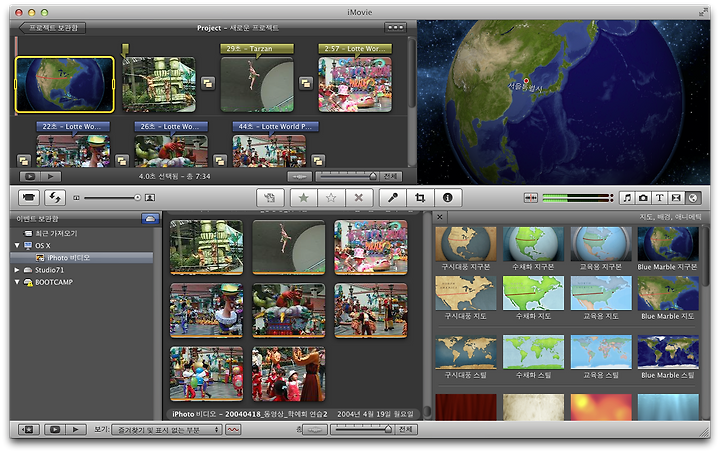Screen dimensions: 720x453
Task: Hide the event library list
Action: [28, 430]
